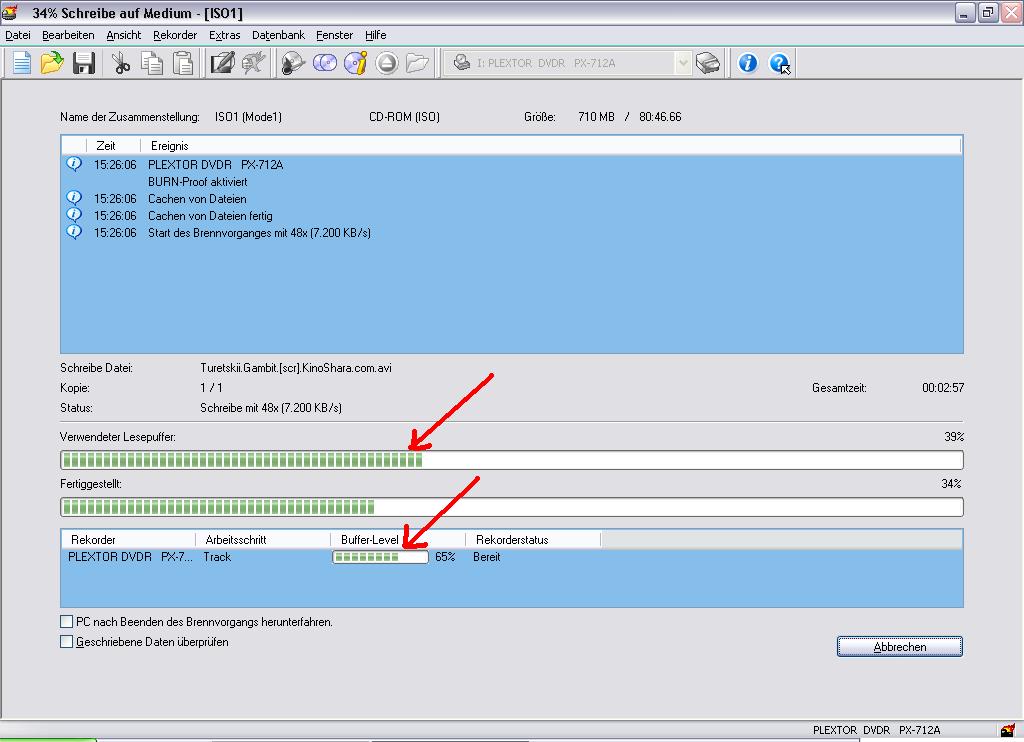
Task: Click the Gesamtzeit value 00:02:57
Action: point(943,387)
